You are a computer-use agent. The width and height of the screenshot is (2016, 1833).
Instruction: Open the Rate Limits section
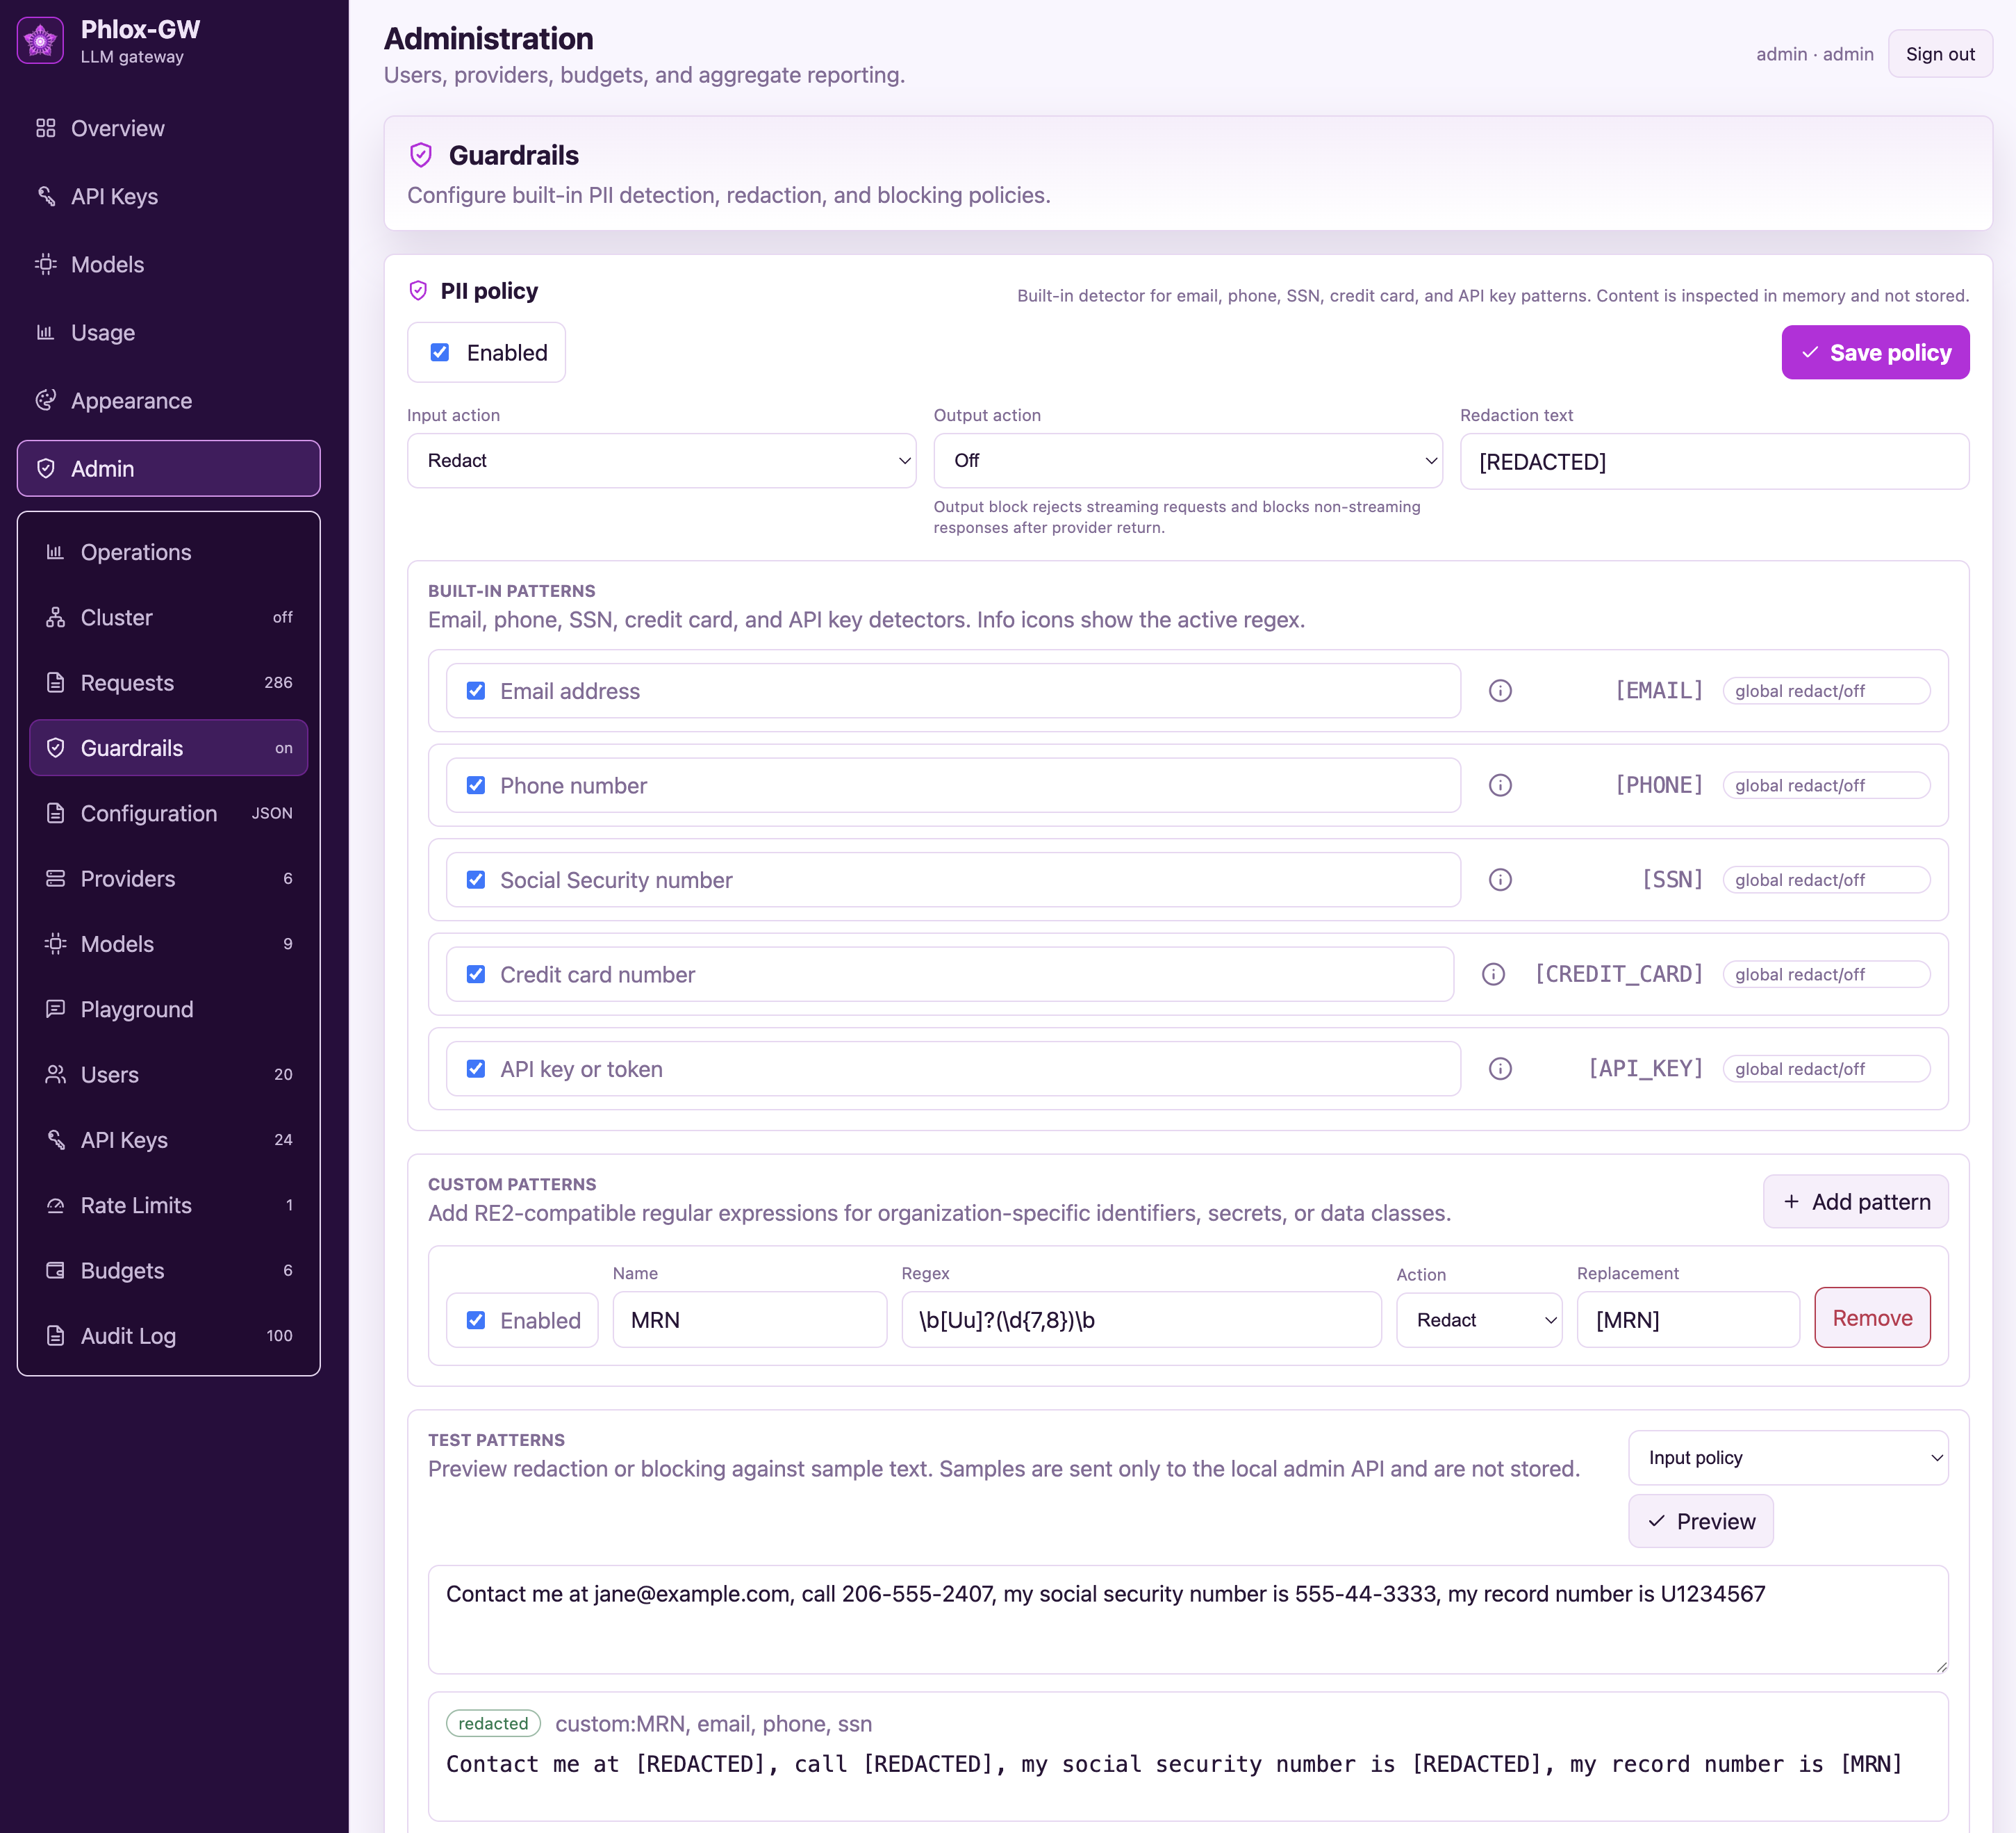pos(168,1205)
